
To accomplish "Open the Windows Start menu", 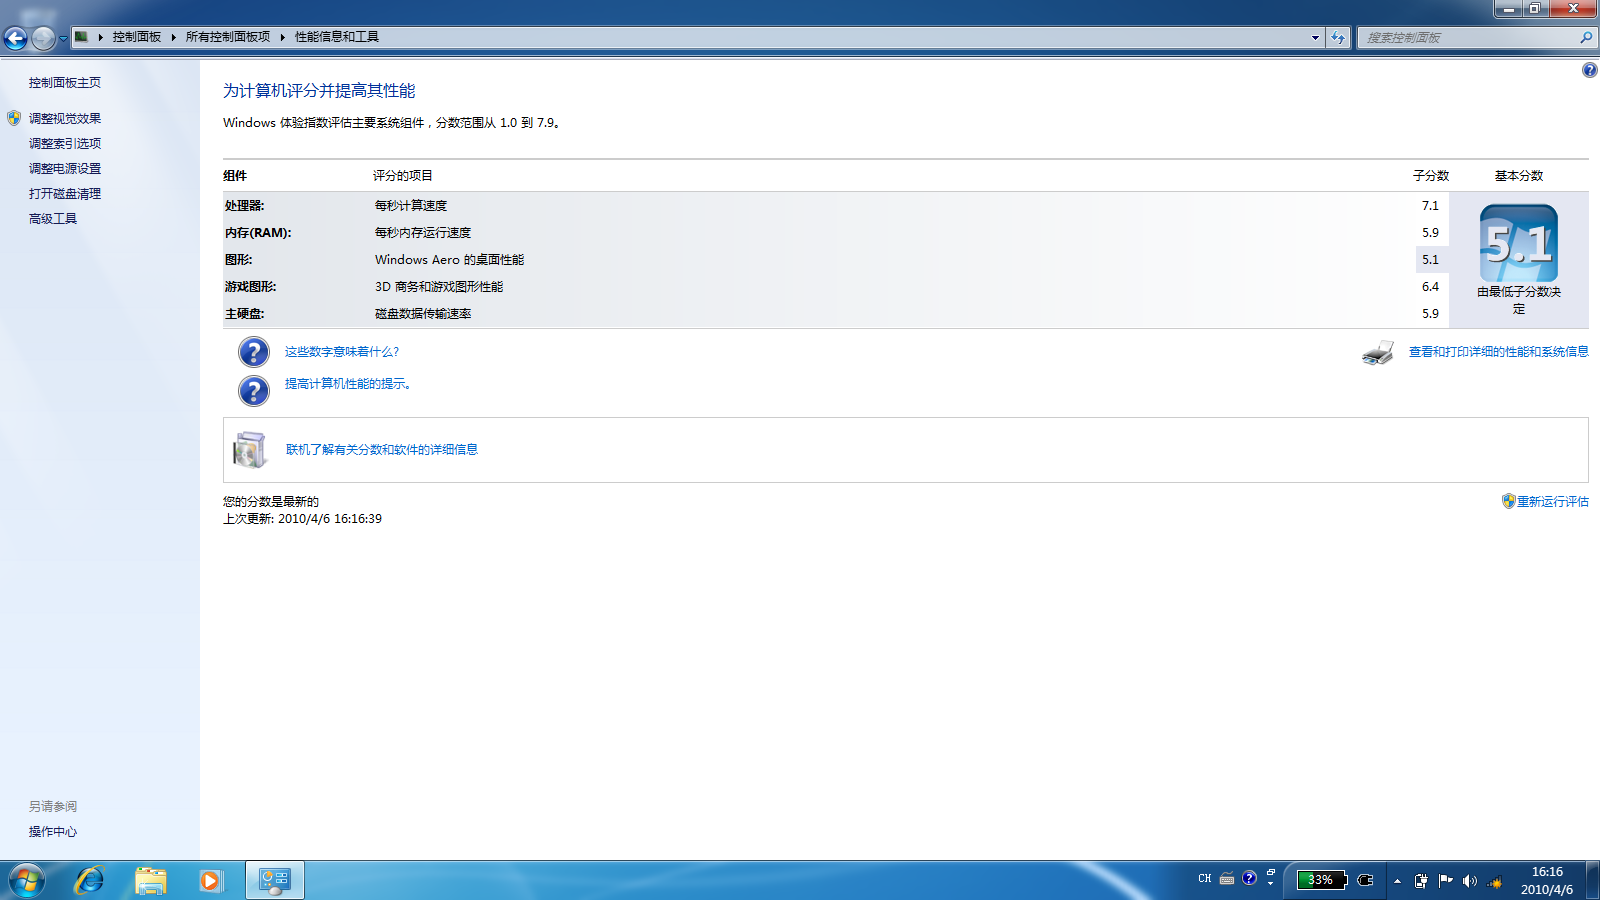I will point(27,881).
